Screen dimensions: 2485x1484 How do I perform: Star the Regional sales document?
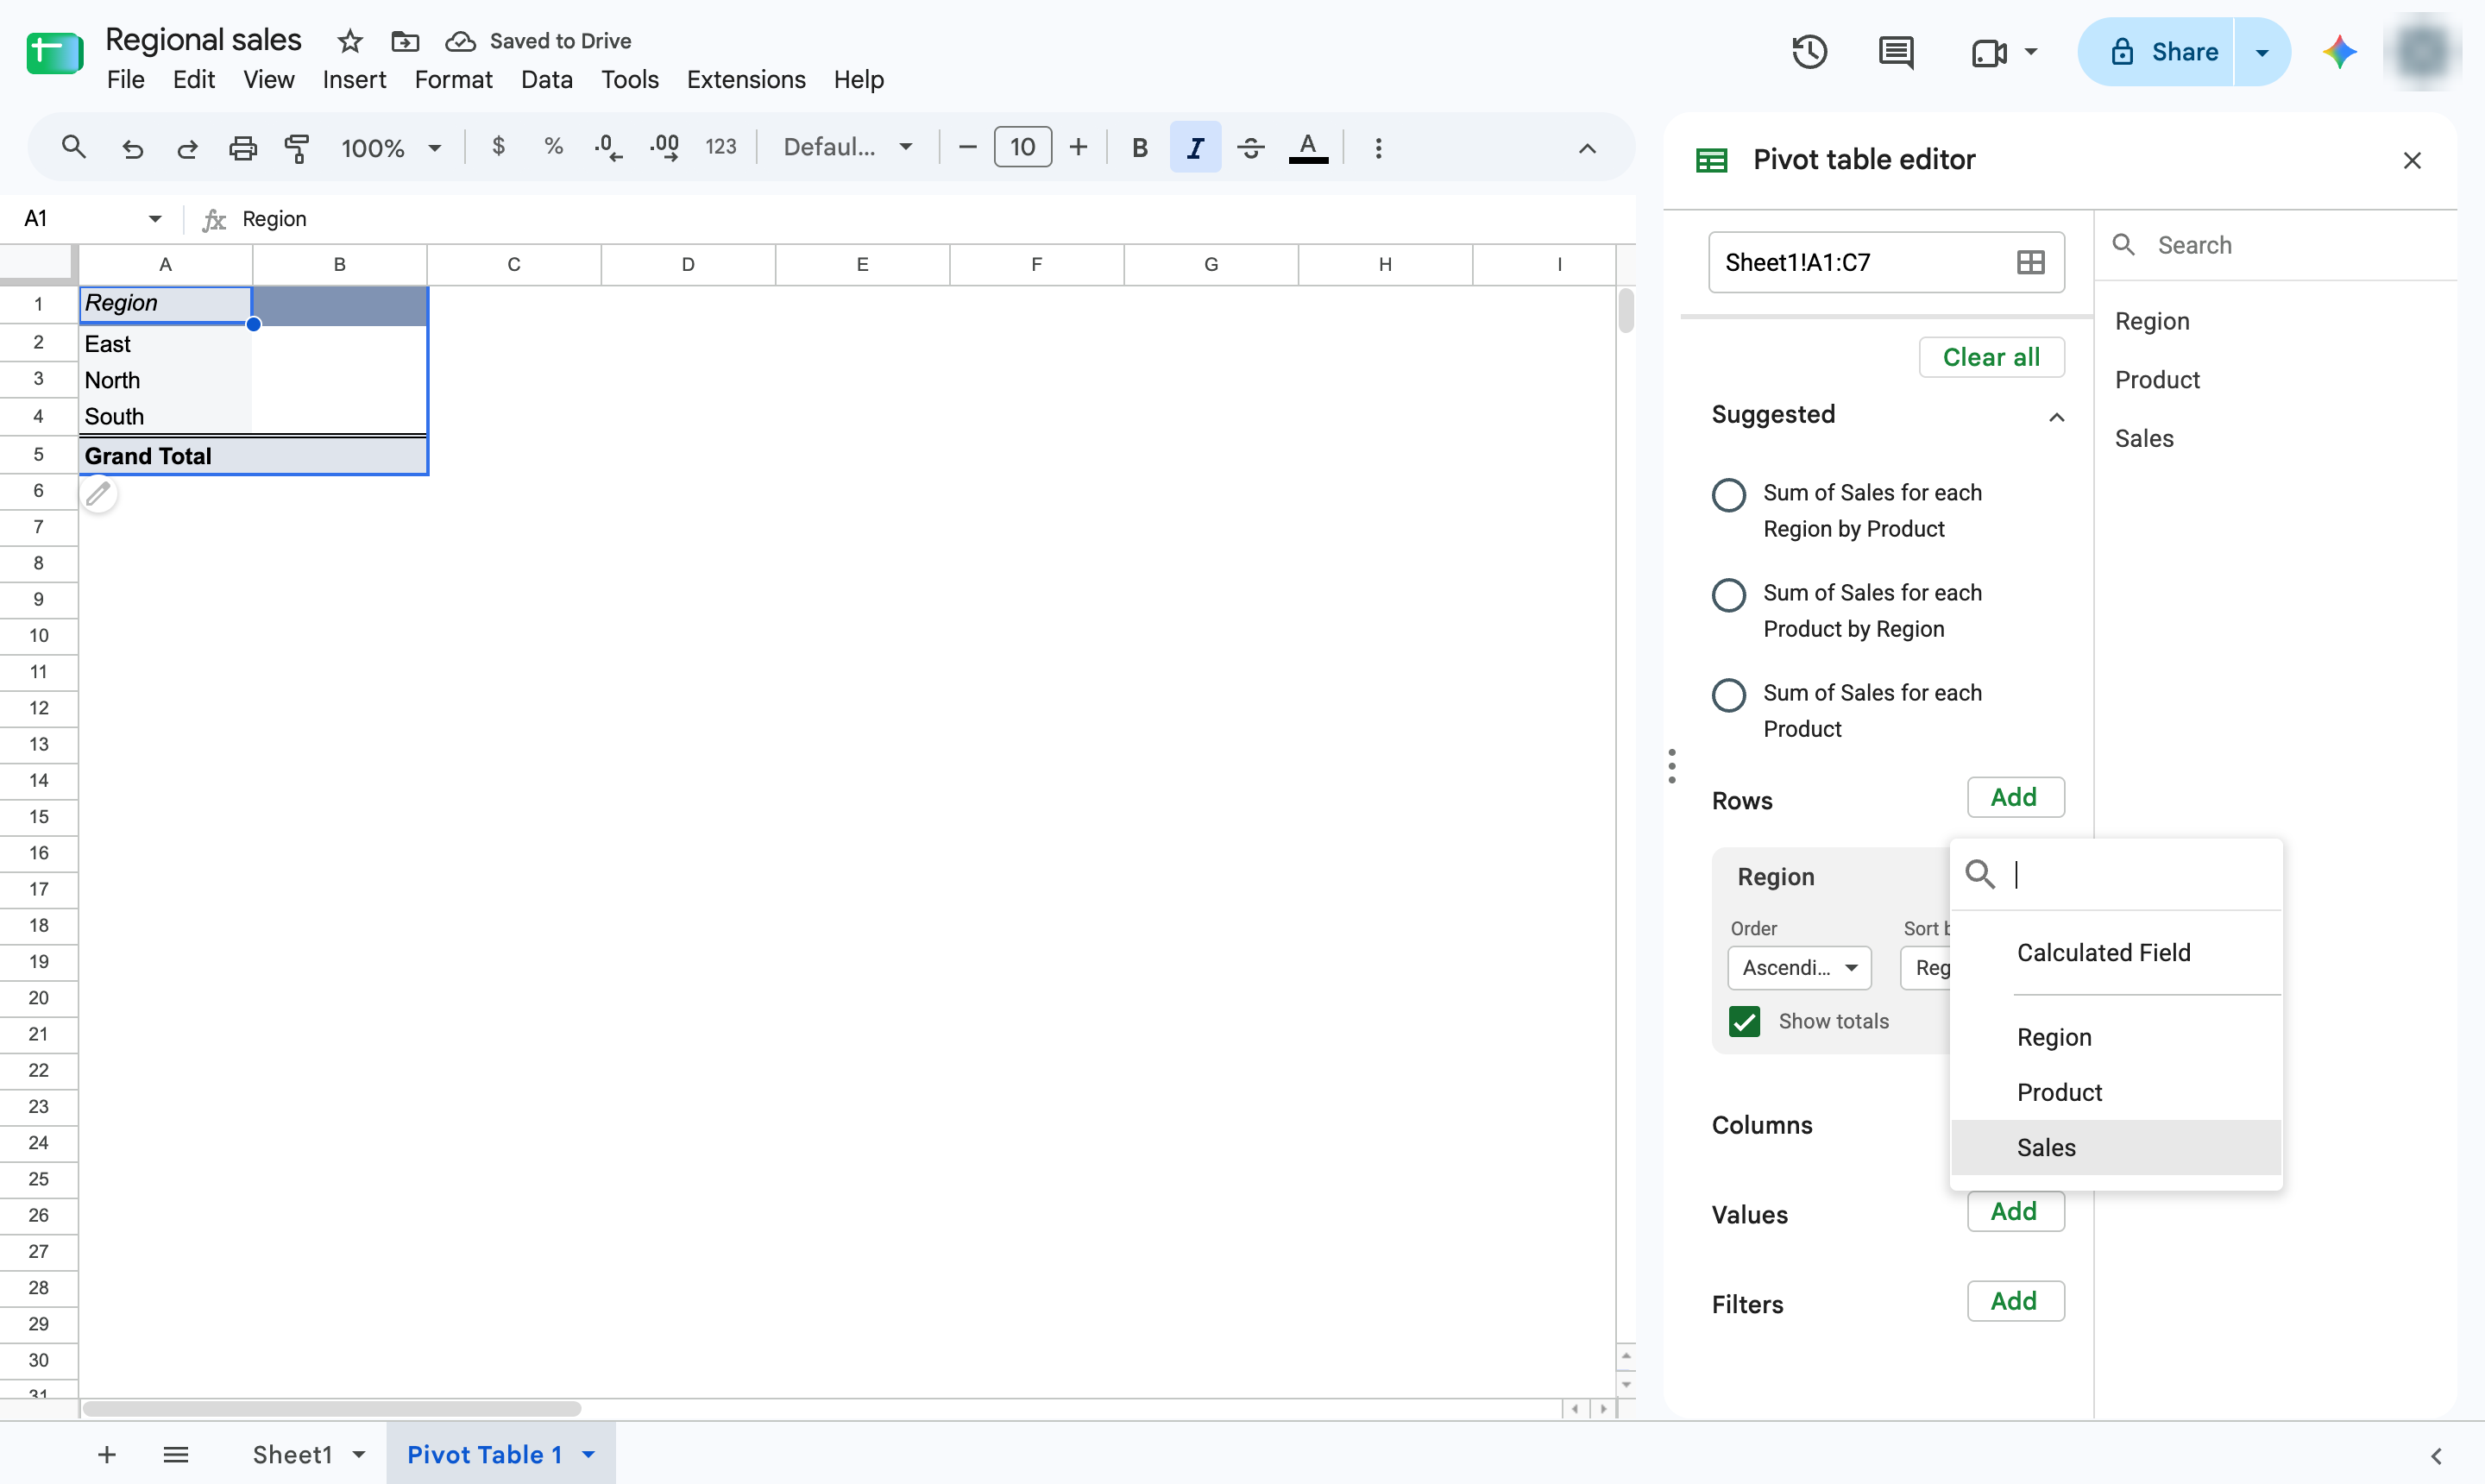tap(350, 41)
